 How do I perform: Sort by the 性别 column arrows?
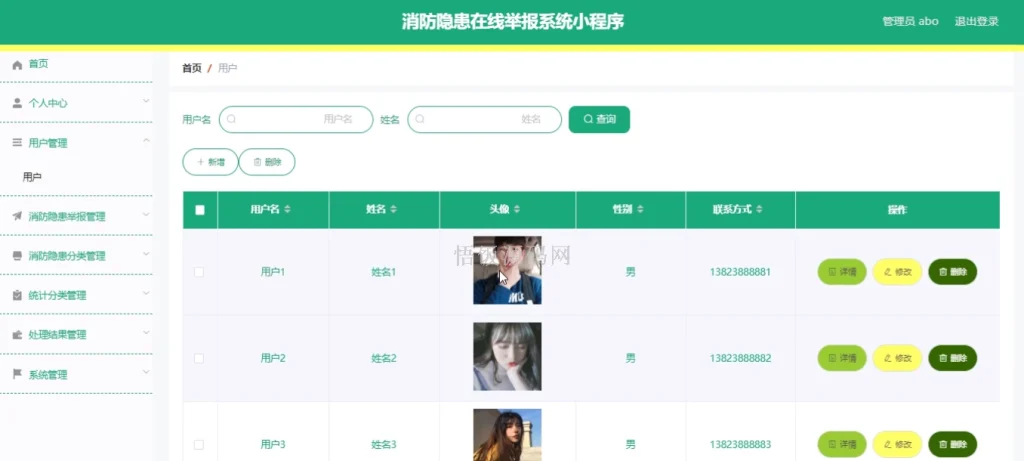tap(640, 210)
